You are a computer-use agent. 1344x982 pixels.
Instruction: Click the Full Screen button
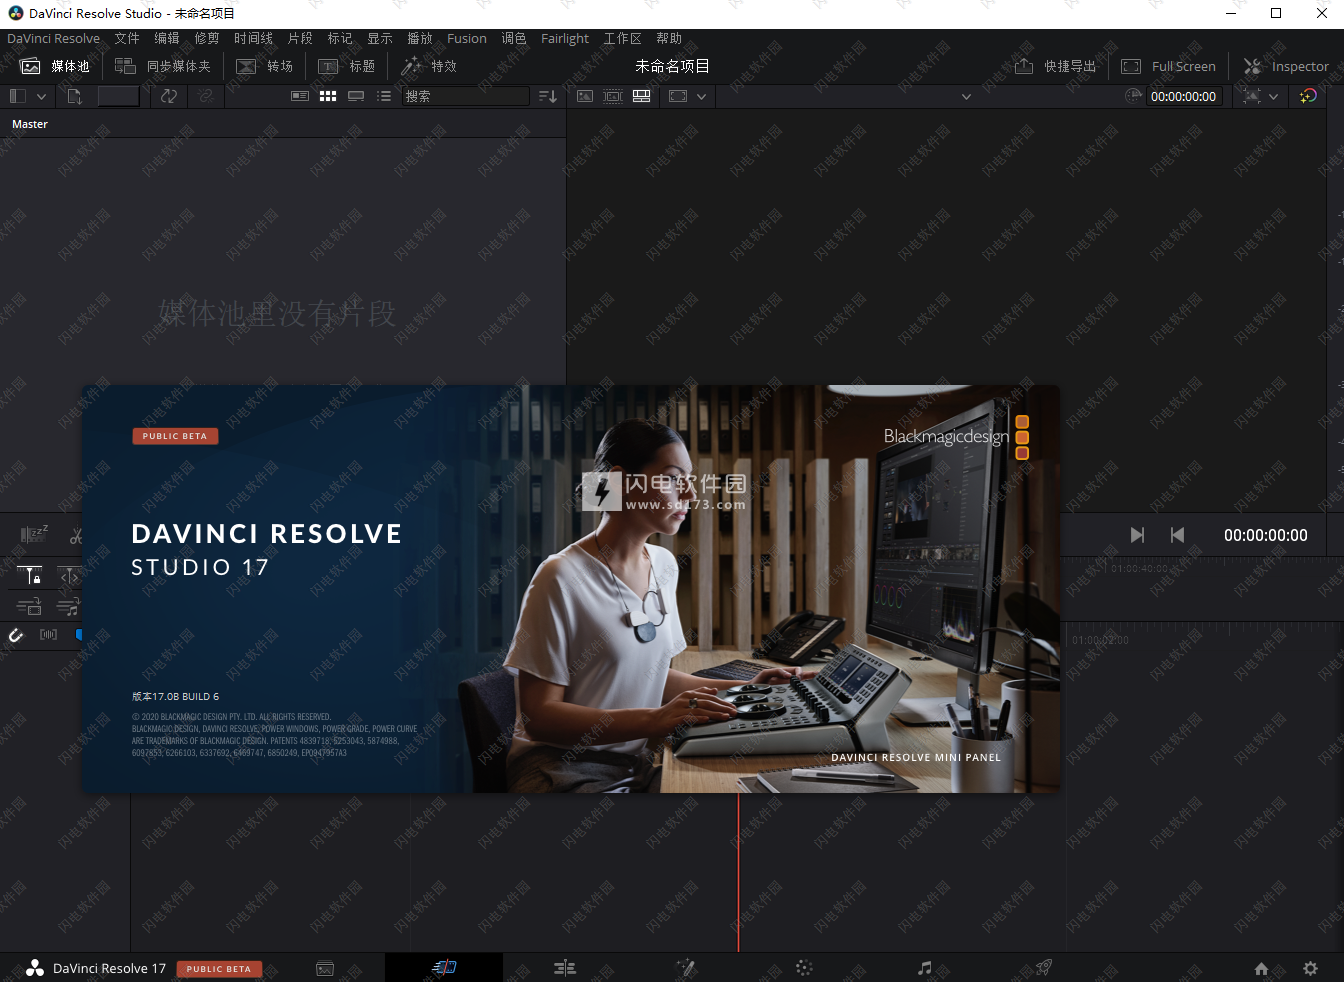coord(1168,66)
